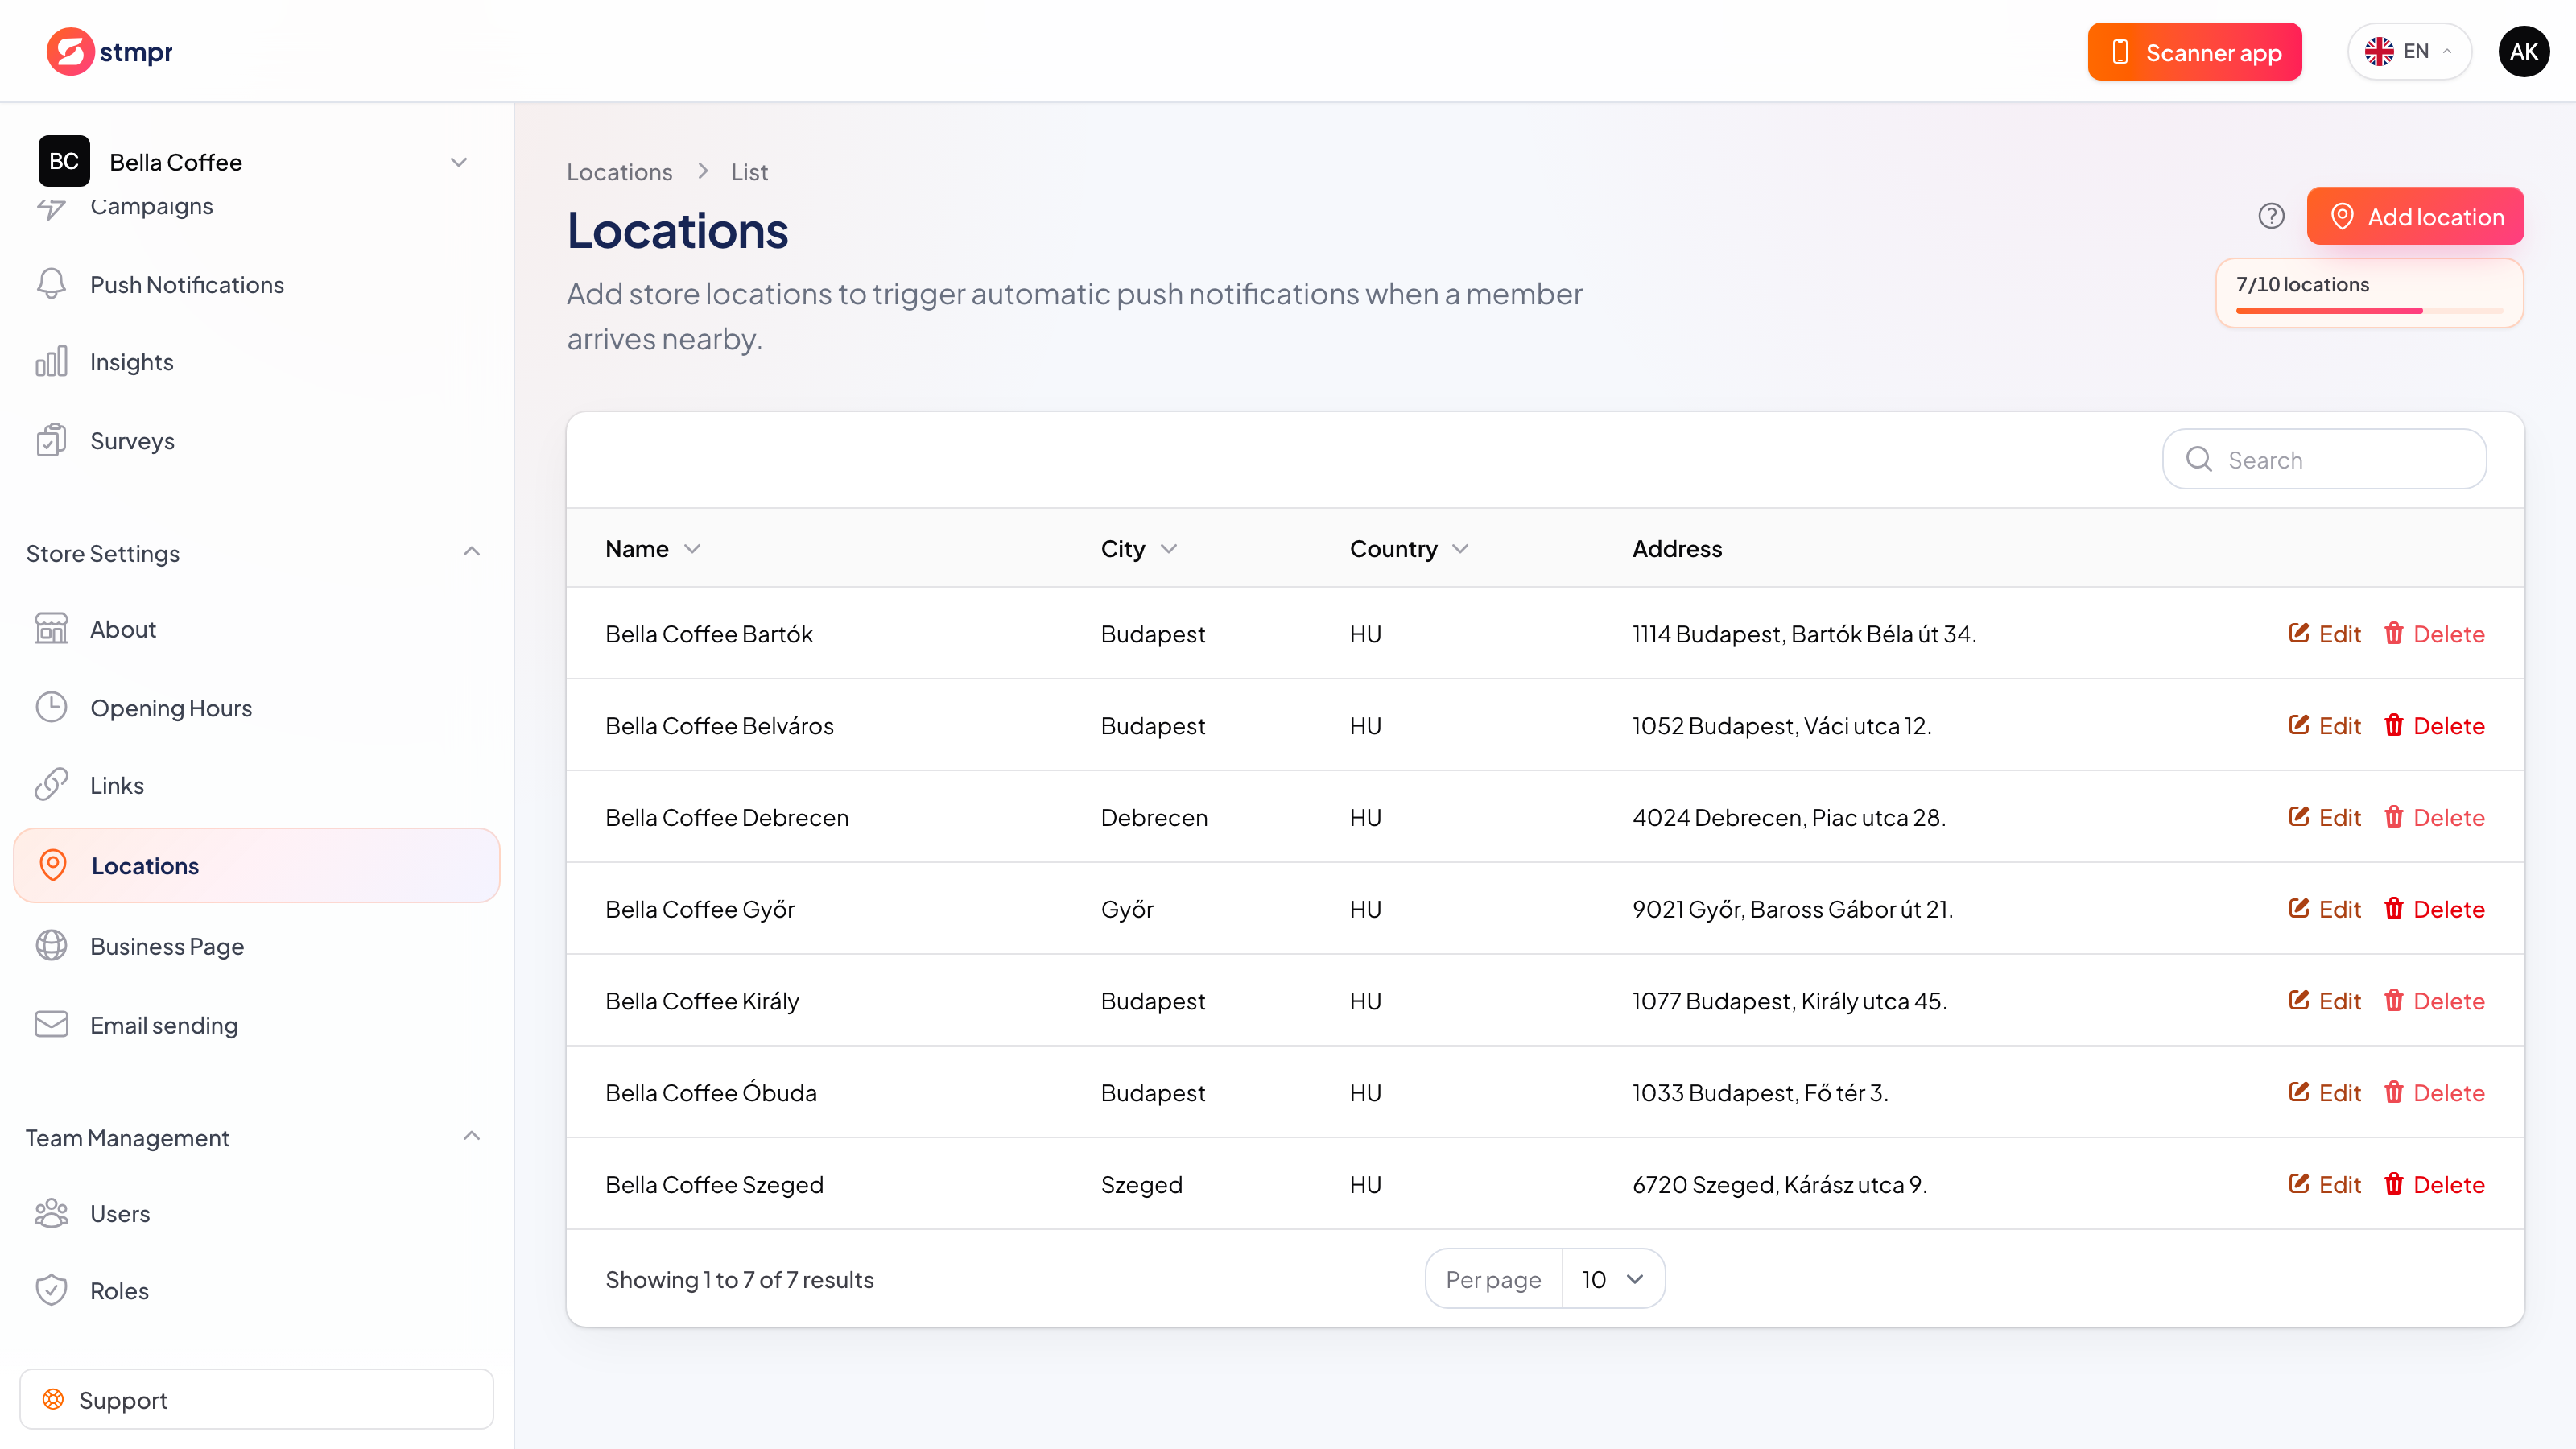Click the trash icon for Bella Coffee Debrecen
The image size is (2576, 1449).
tap(2393, 817)
